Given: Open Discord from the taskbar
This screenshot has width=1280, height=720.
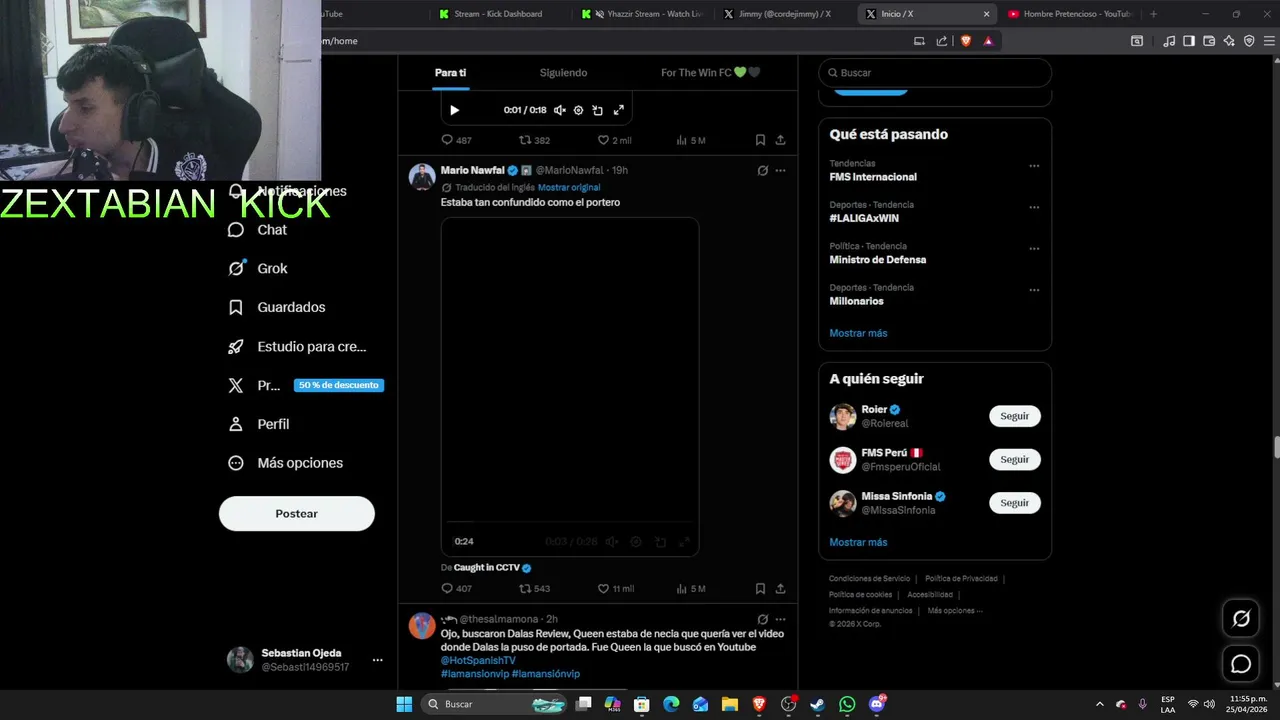Looking at the screenshot, I should pyautogui.click(x=877, y=704).
